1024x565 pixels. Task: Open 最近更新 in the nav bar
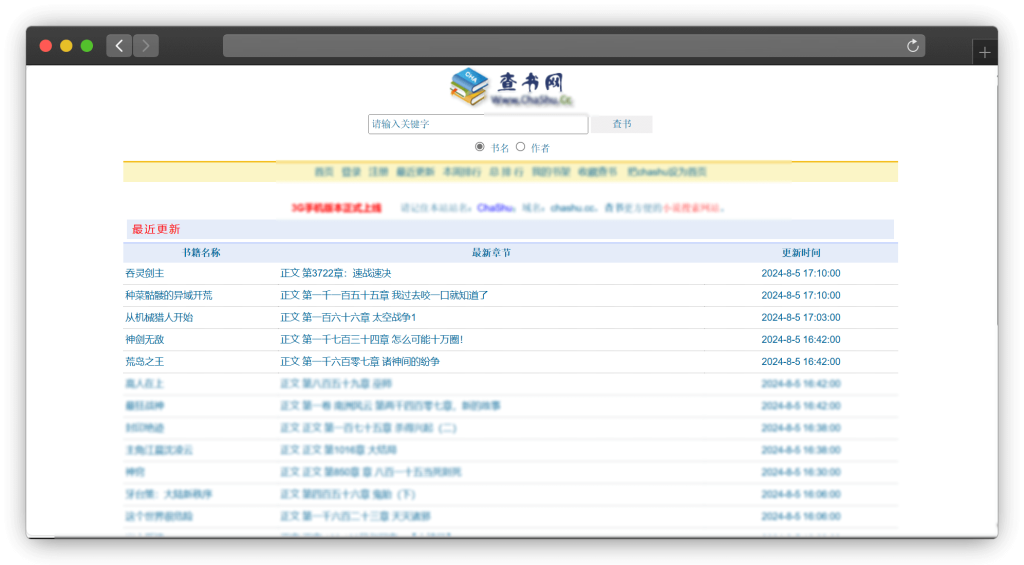pos(415,172)
